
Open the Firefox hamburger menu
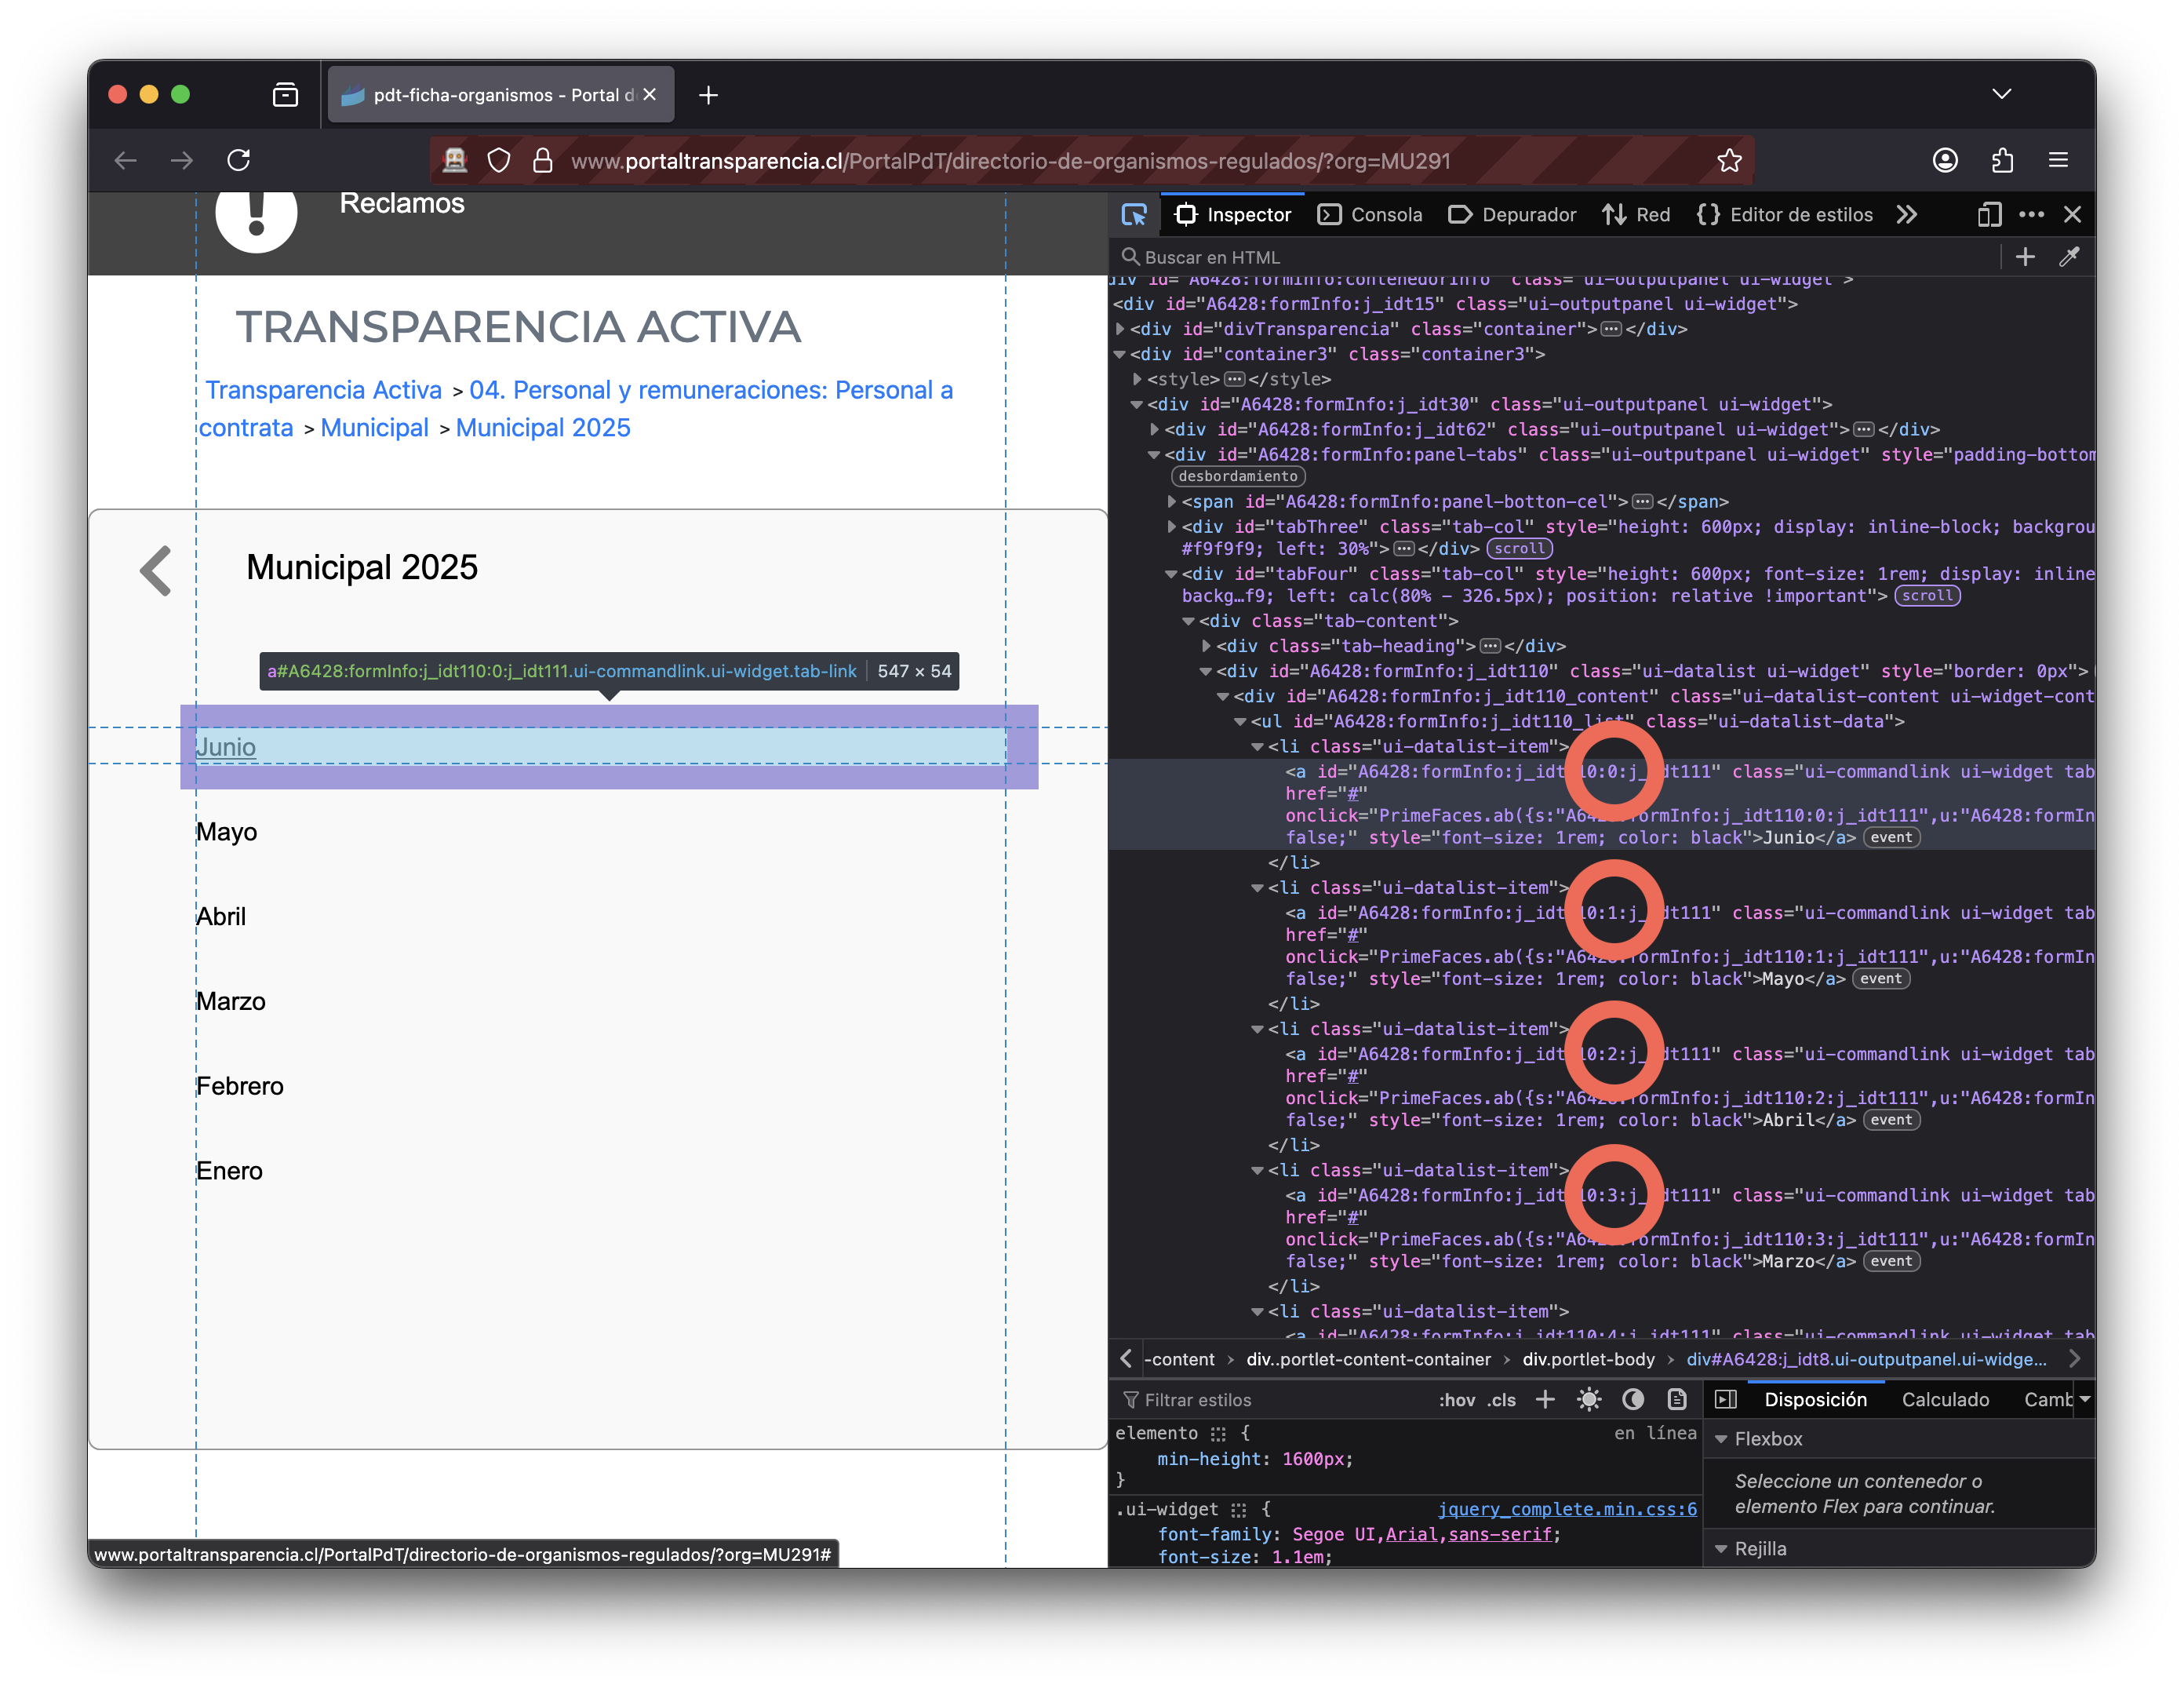(x=2057, y=160)
